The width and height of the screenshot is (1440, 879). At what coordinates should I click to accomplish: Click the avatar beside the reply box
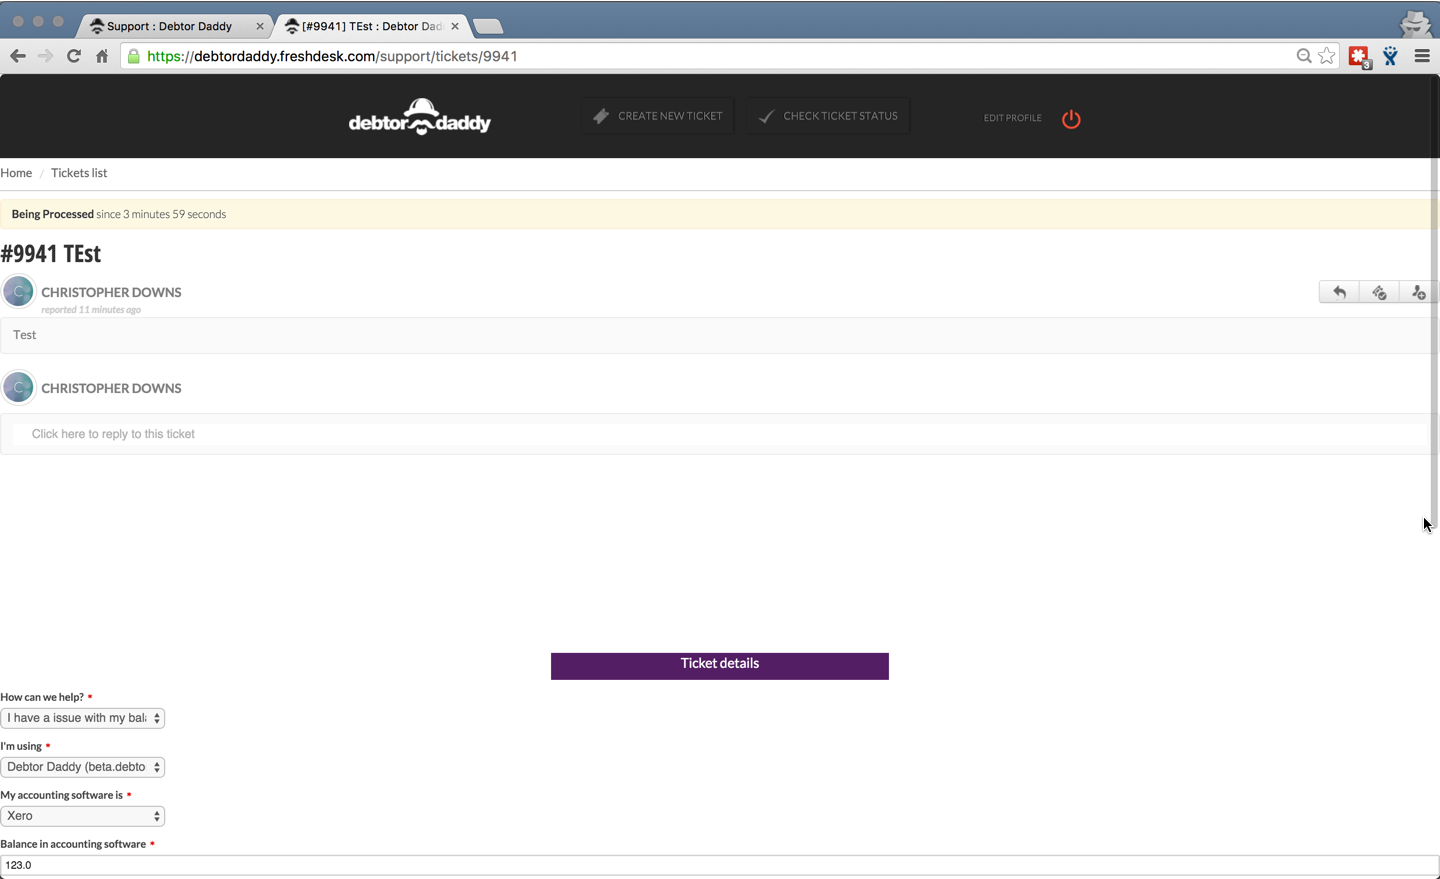pyautogui.click(x=18, y=388)
